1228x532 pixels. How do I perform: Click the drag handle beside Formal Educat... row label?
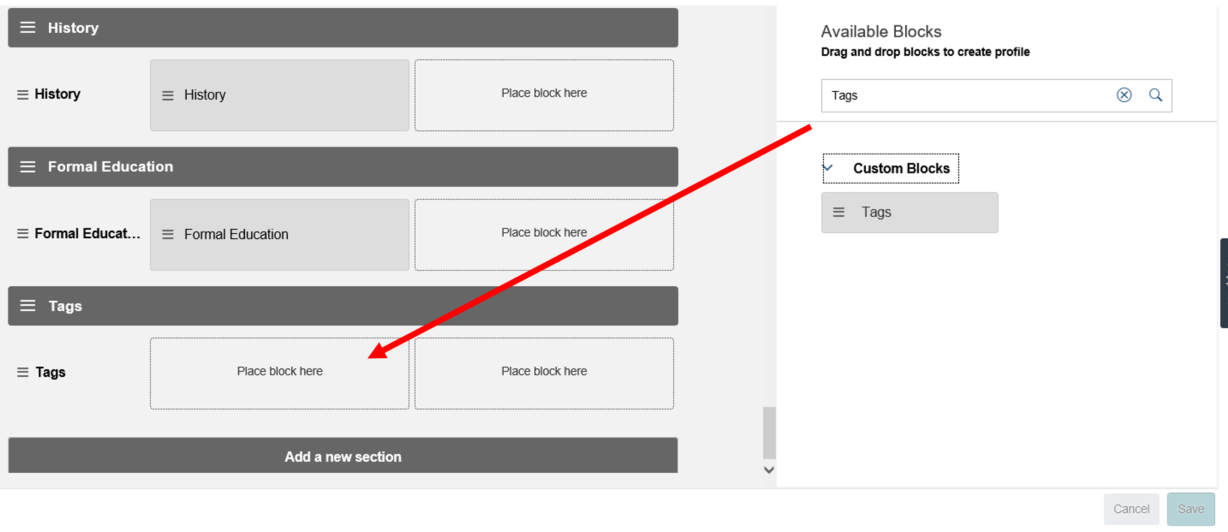tap(23, 233)
